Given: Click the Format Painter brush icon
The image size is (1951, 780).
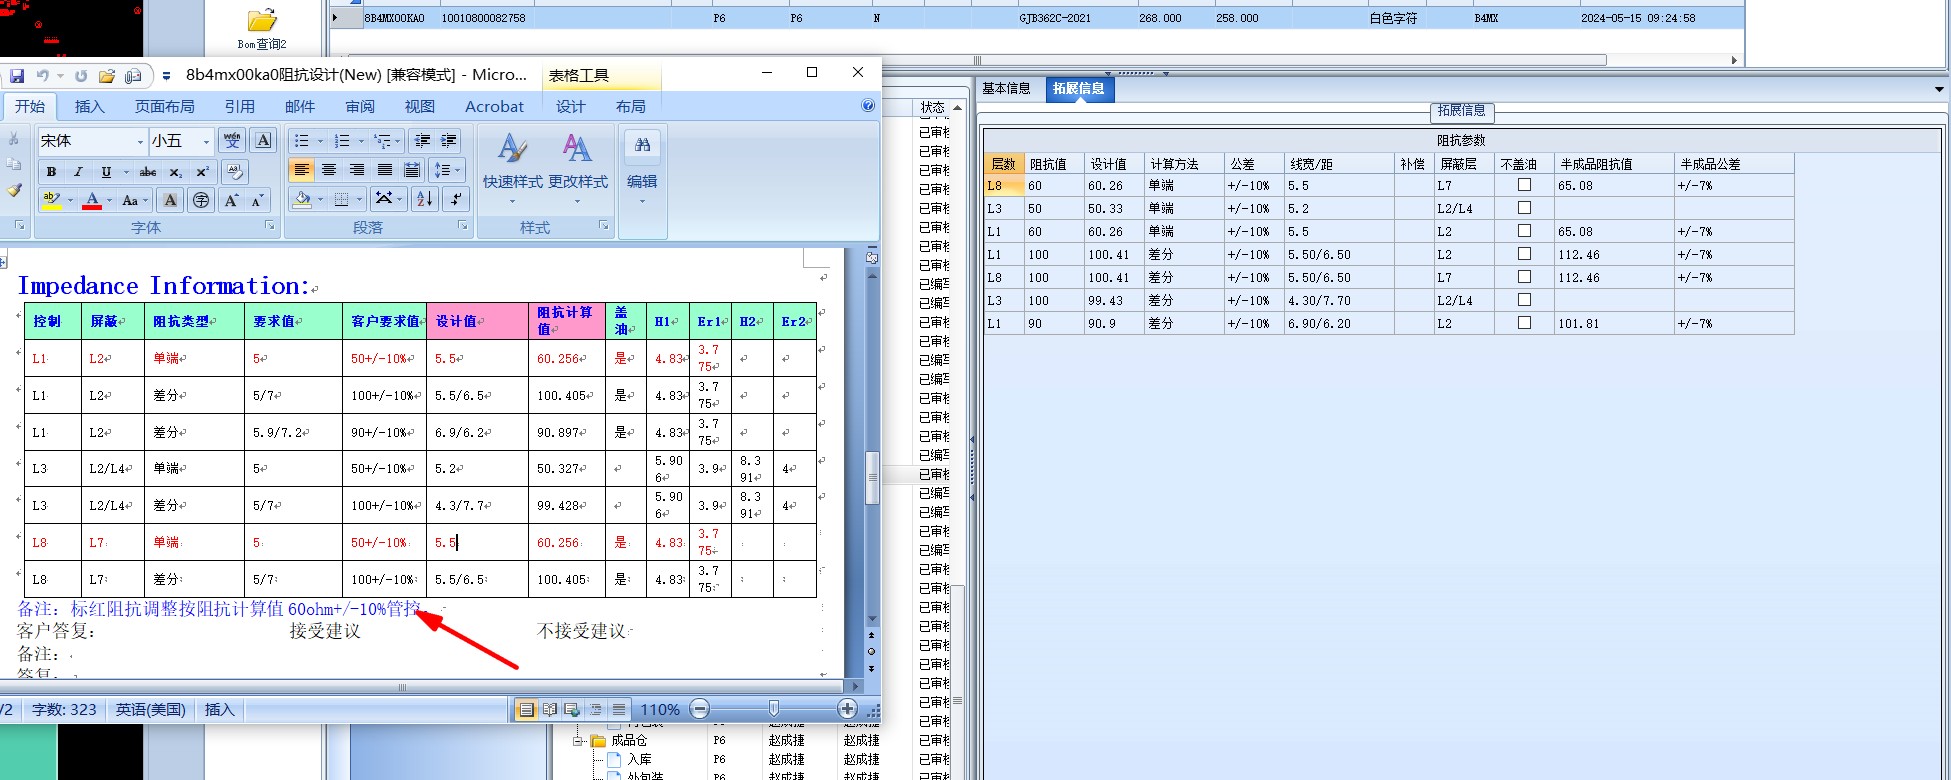Looking at the screenshot, I should [x=14, y=190].
